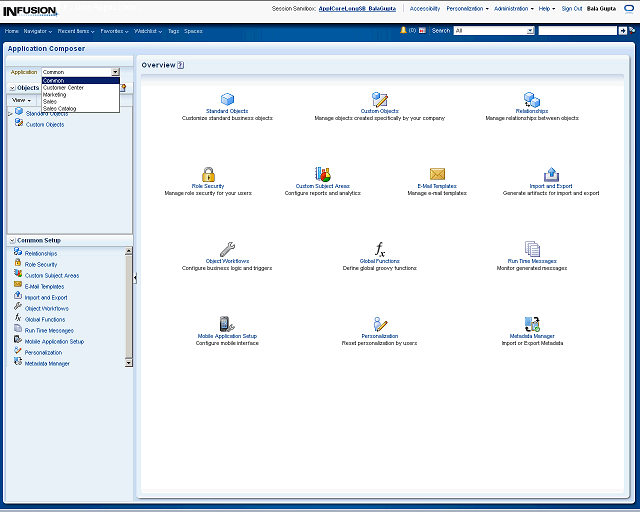Click the Sign Out link
The height and width of the screenshot is (512, 640).
tap(572, 8)
